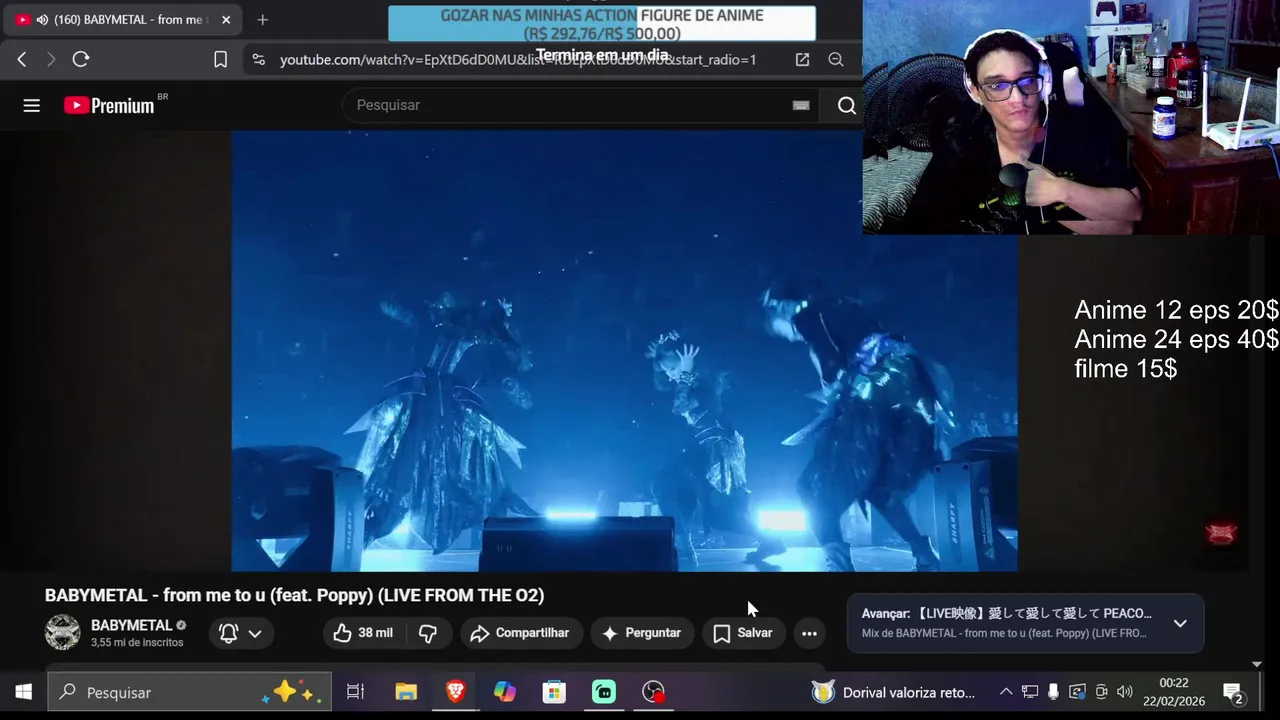
Task: Open the teal app icon next to Microsoft Store
Action: (x=604, y=692)
